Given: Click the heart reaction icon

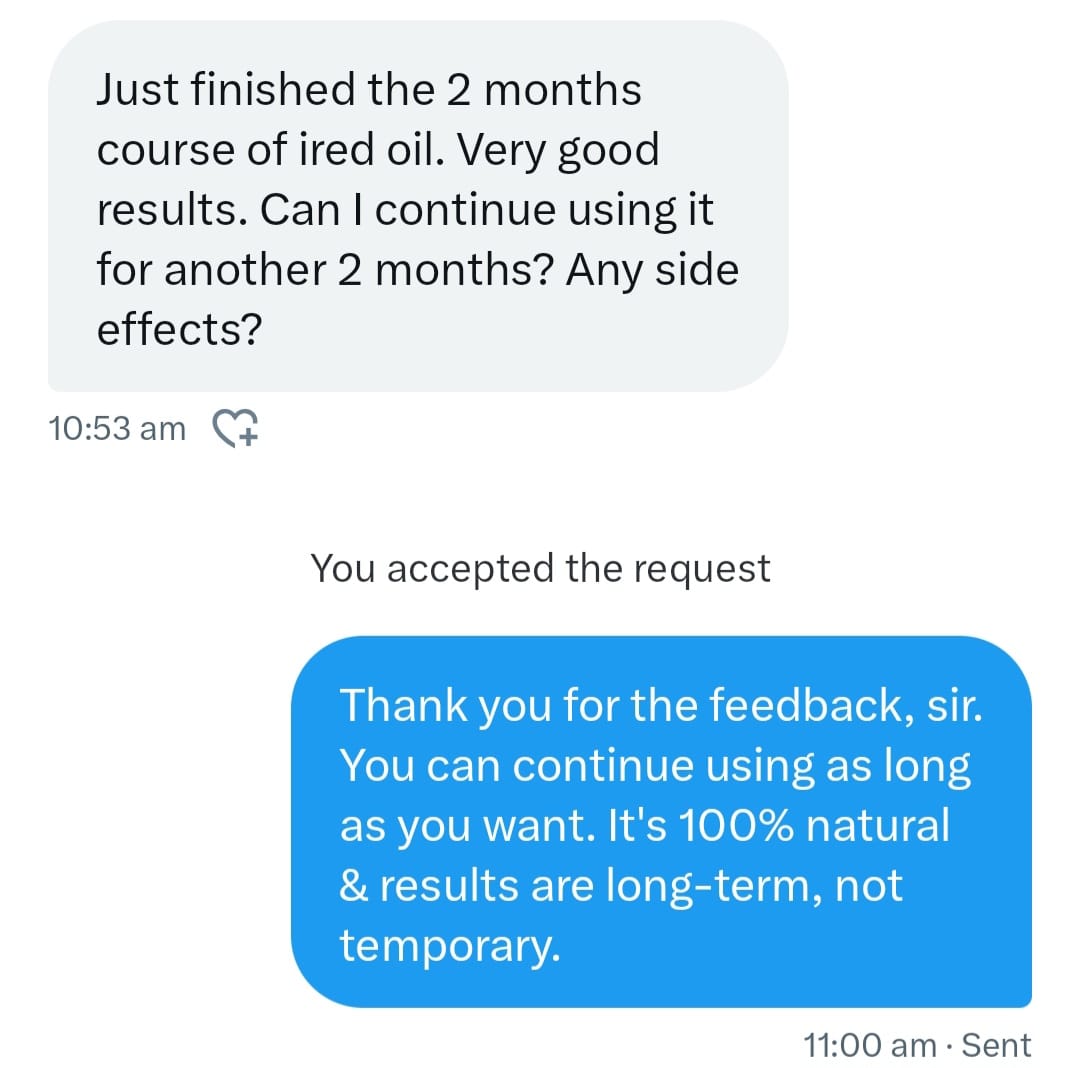Looking at the screenshot, I should pyautogui.click(x=237, y=429).
